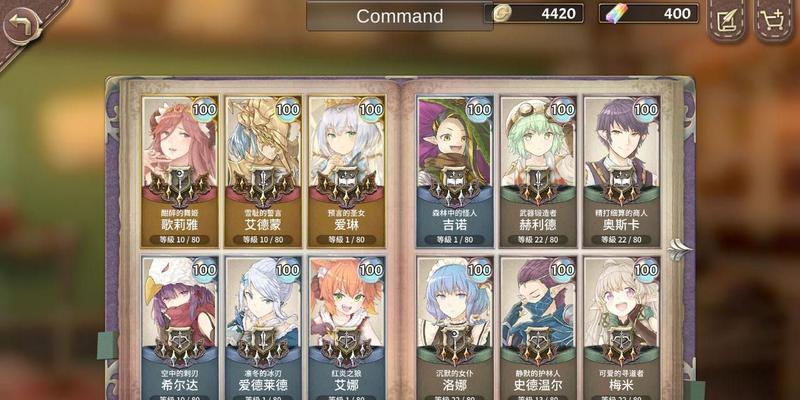Open the quest notes quill icon

click(x=726, y=18)
